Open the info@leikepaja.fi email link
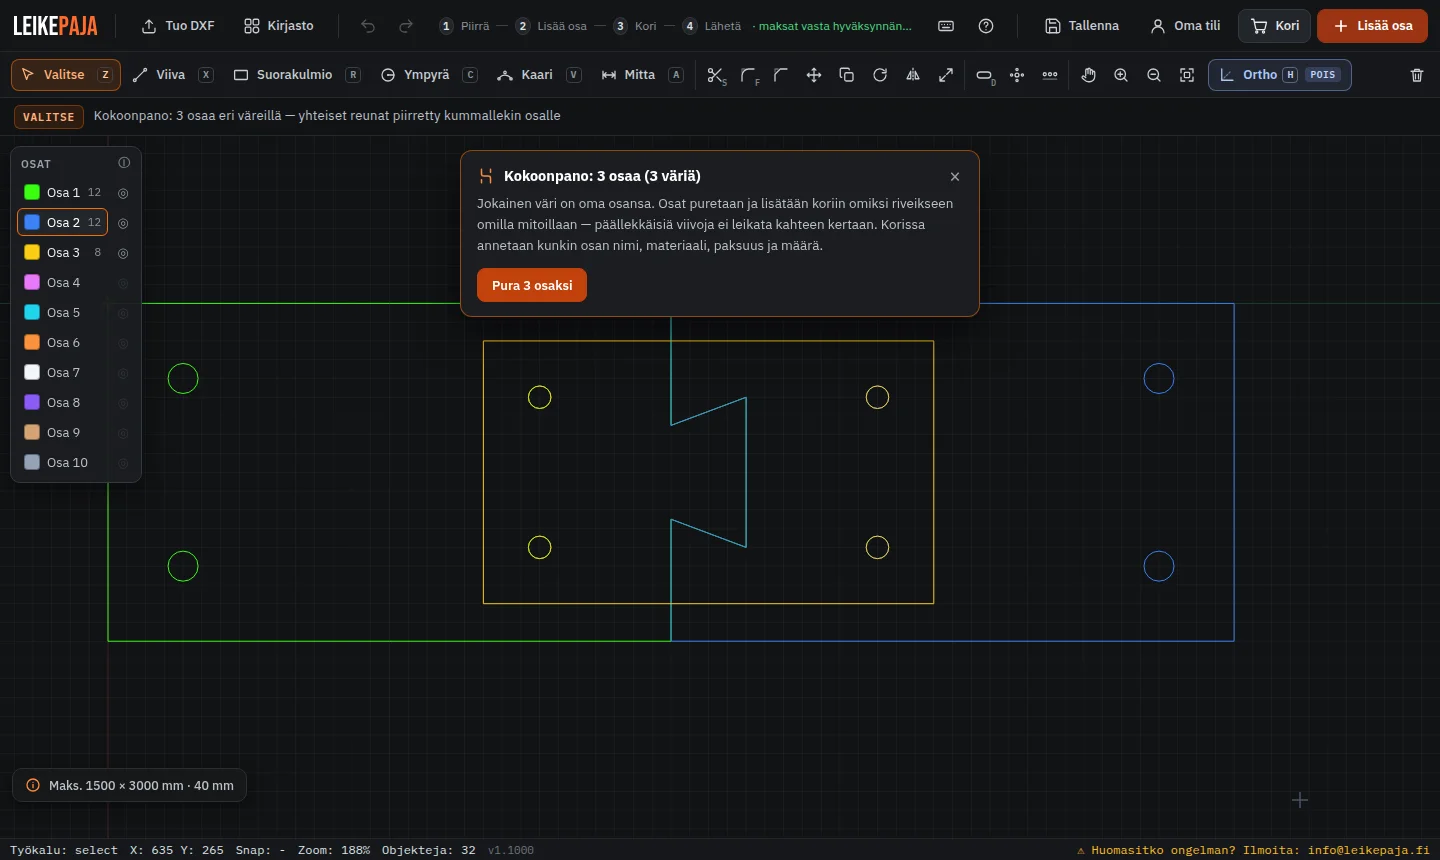This screenshot has width=1440, height=860. (x=1369, y=850)
